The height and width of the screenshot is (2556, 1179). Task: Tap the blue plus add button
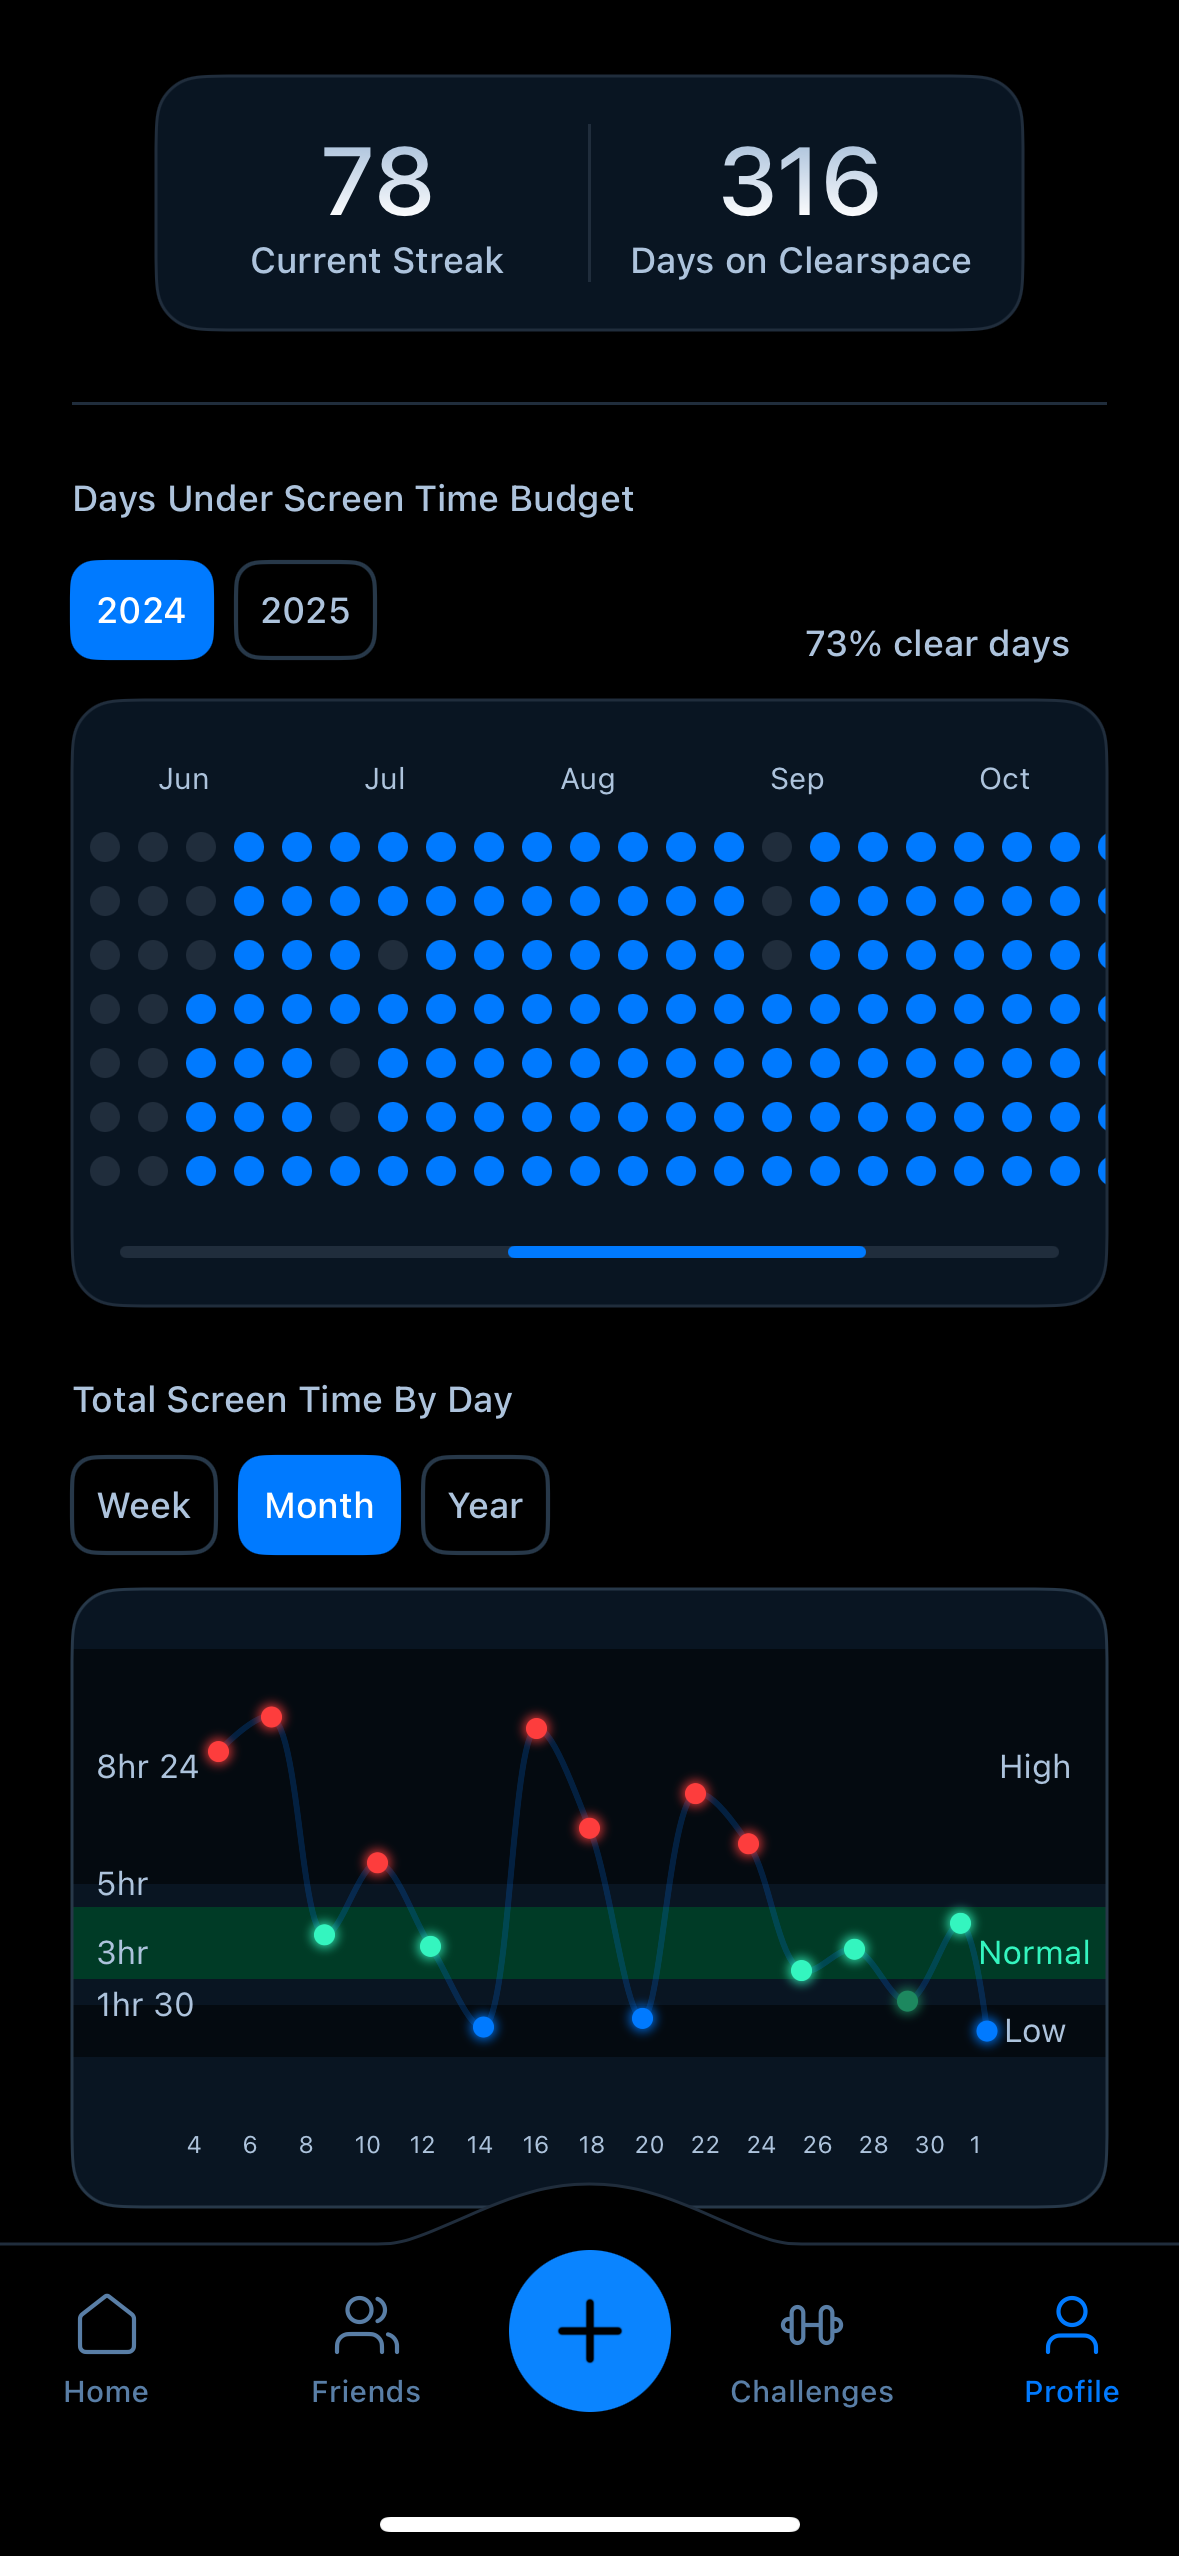pyautogui.click(x=590, y=2330)
